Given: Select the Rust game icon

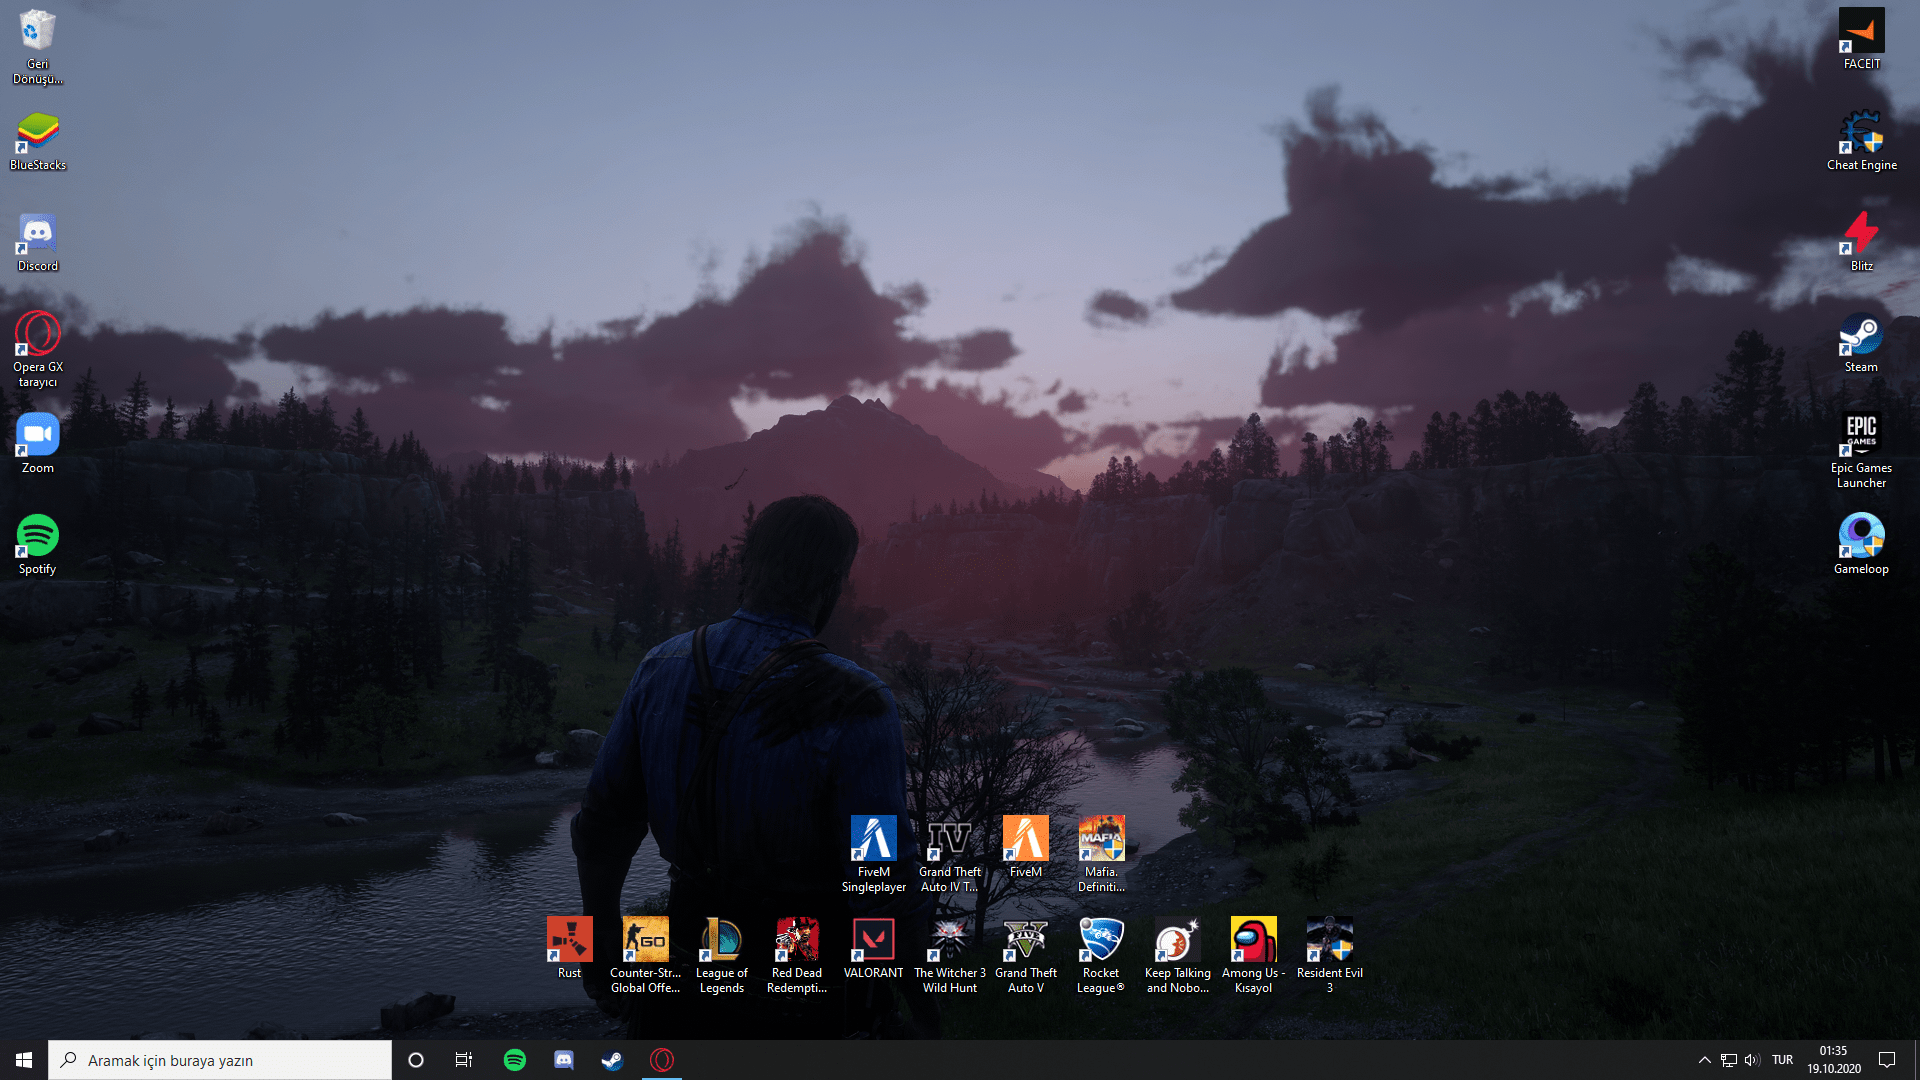Looking at the screenshot, I should click(569, 942).
